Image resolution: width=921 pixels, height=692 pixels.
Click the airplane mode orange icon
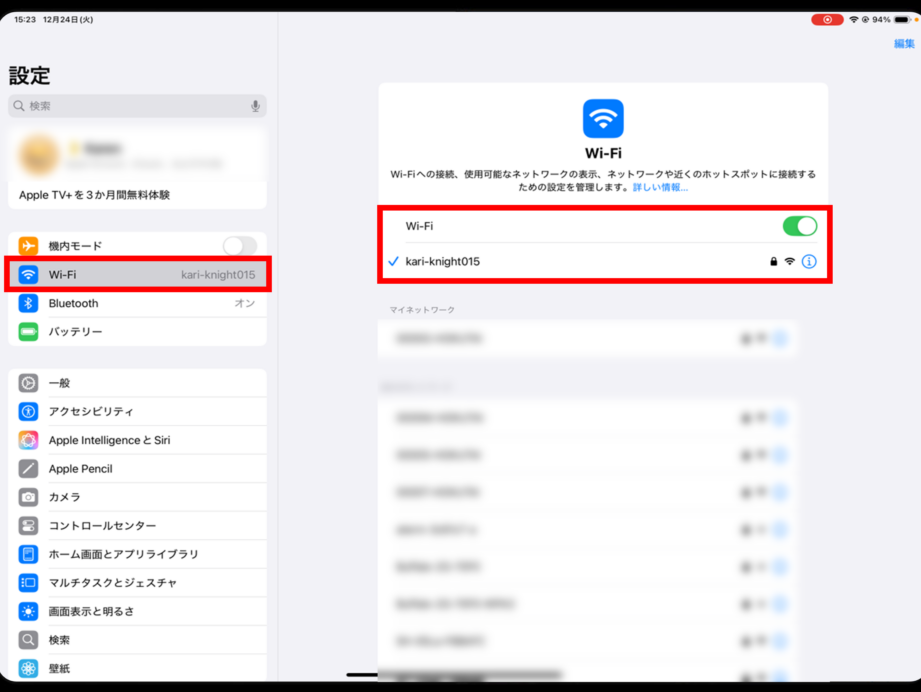coord(28,246)
